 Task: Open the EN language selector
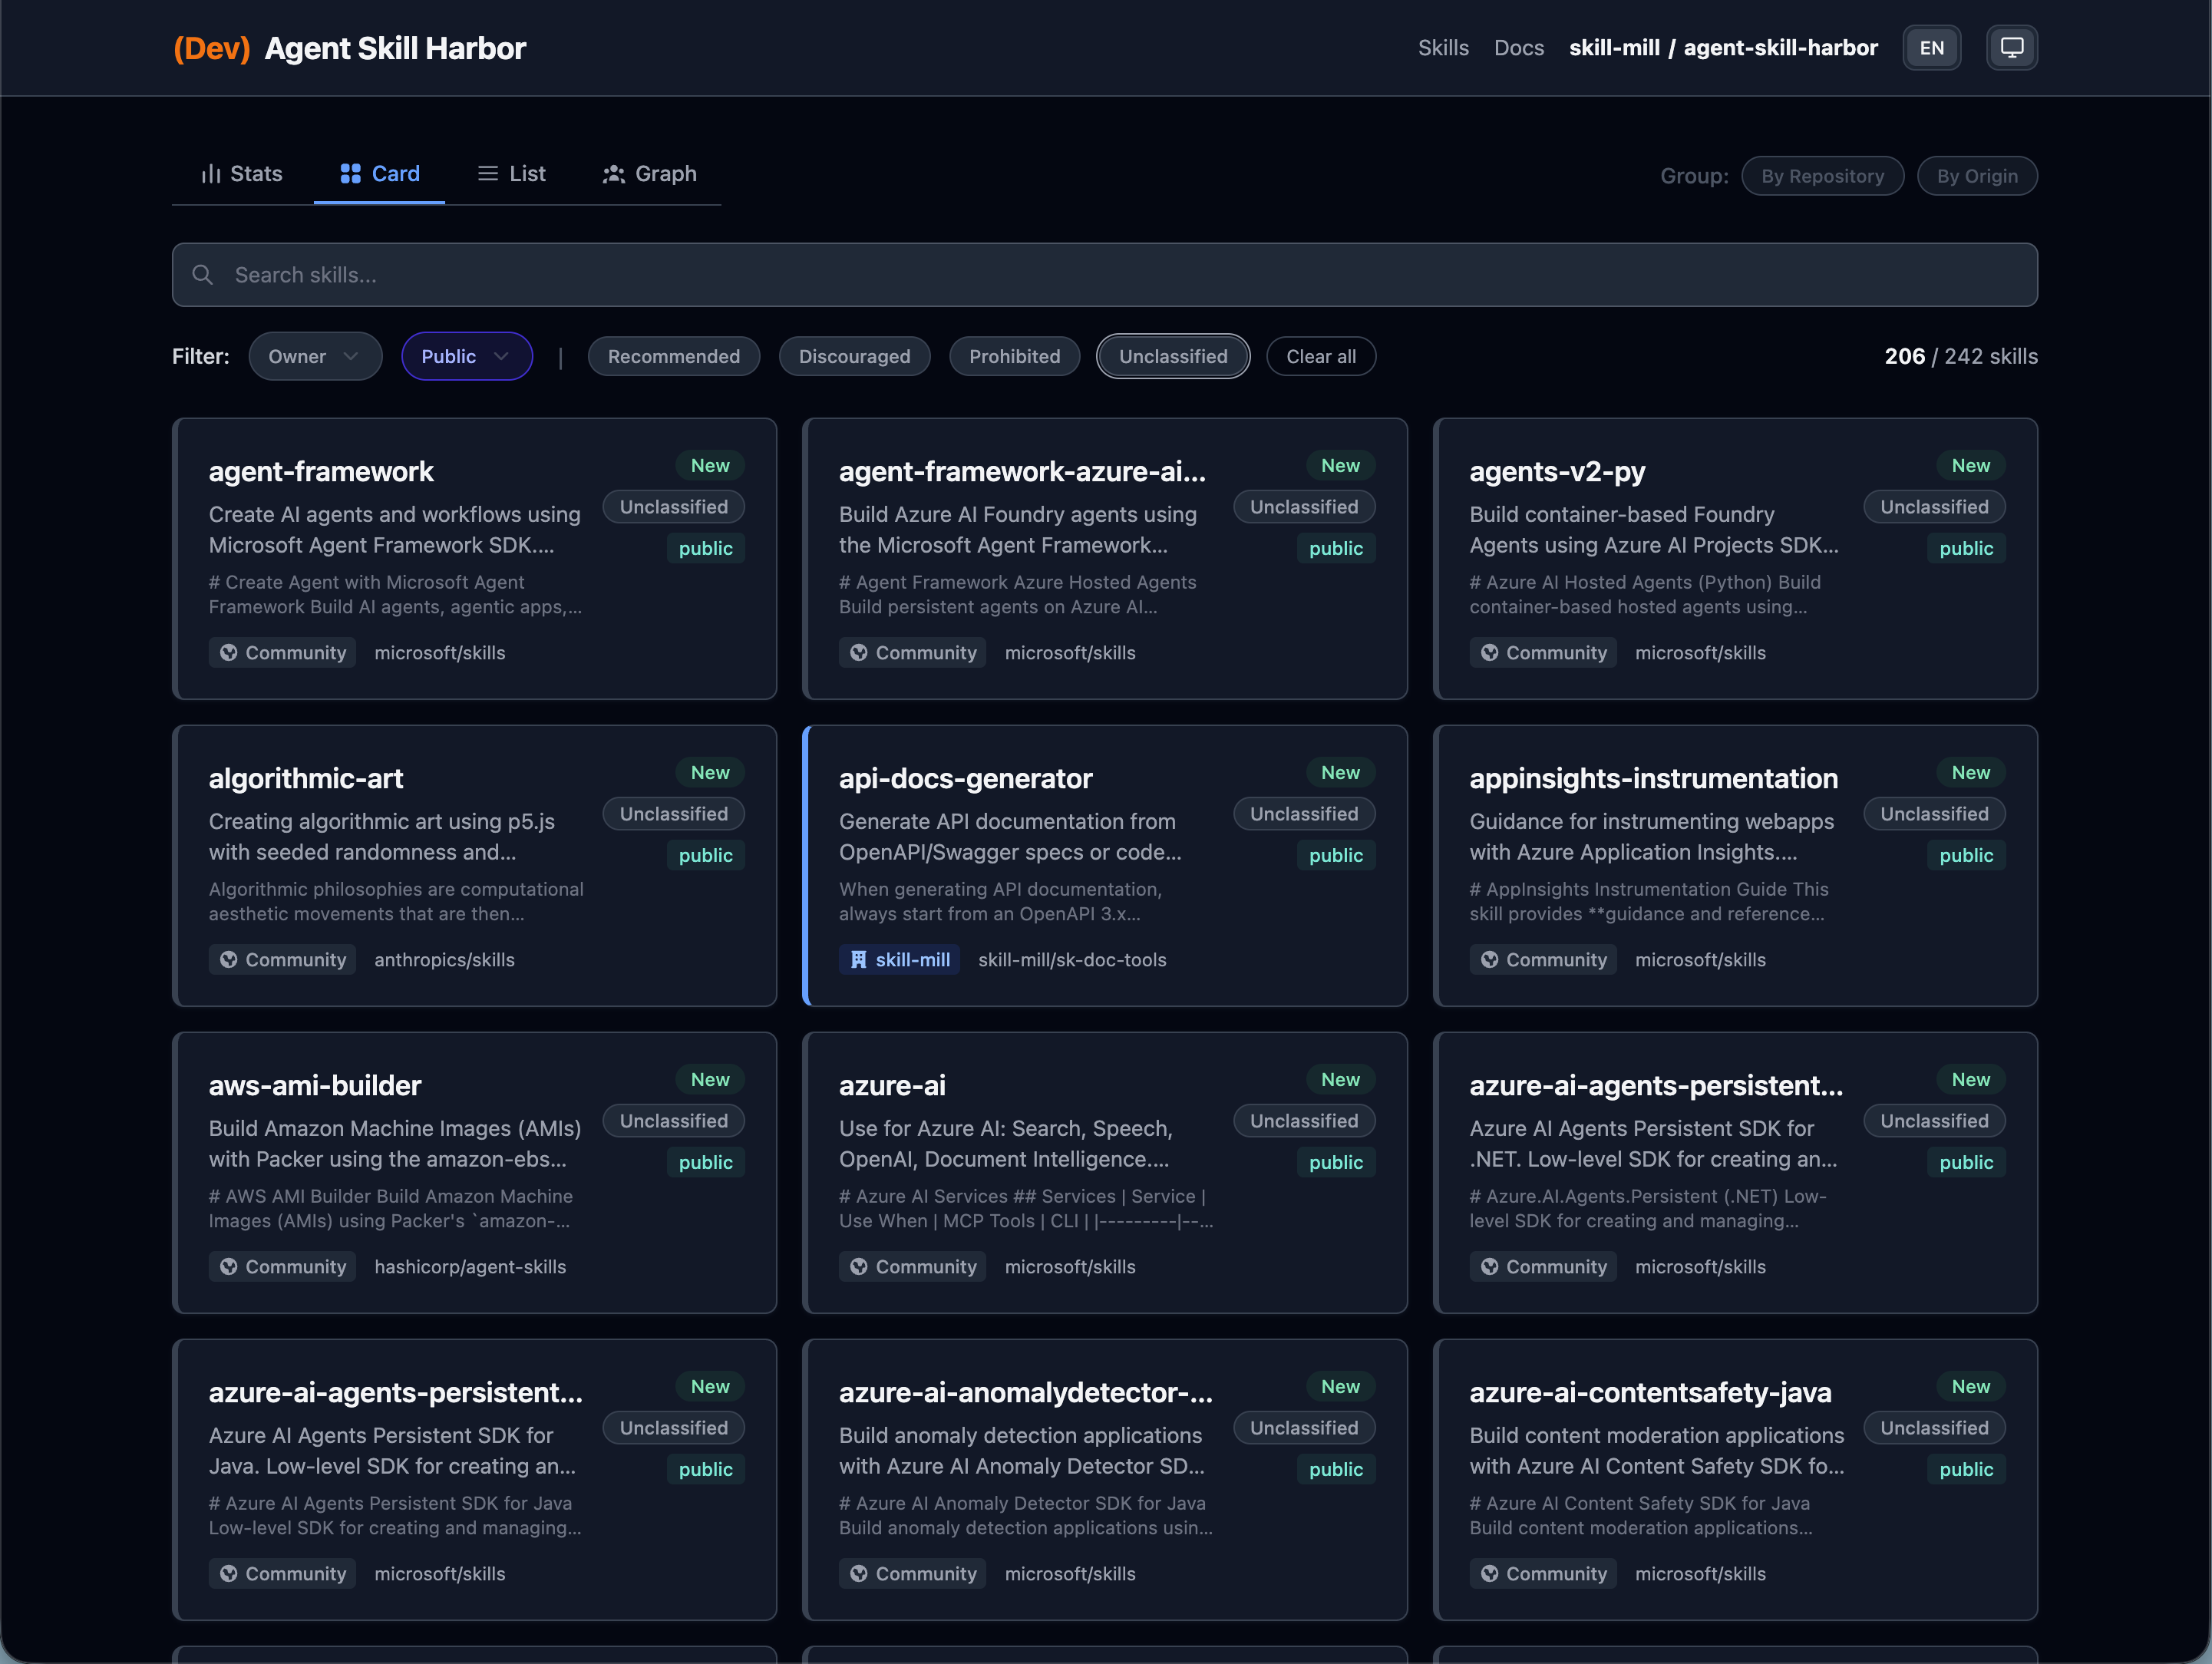pyautogui.click(x=1931, y=48)
